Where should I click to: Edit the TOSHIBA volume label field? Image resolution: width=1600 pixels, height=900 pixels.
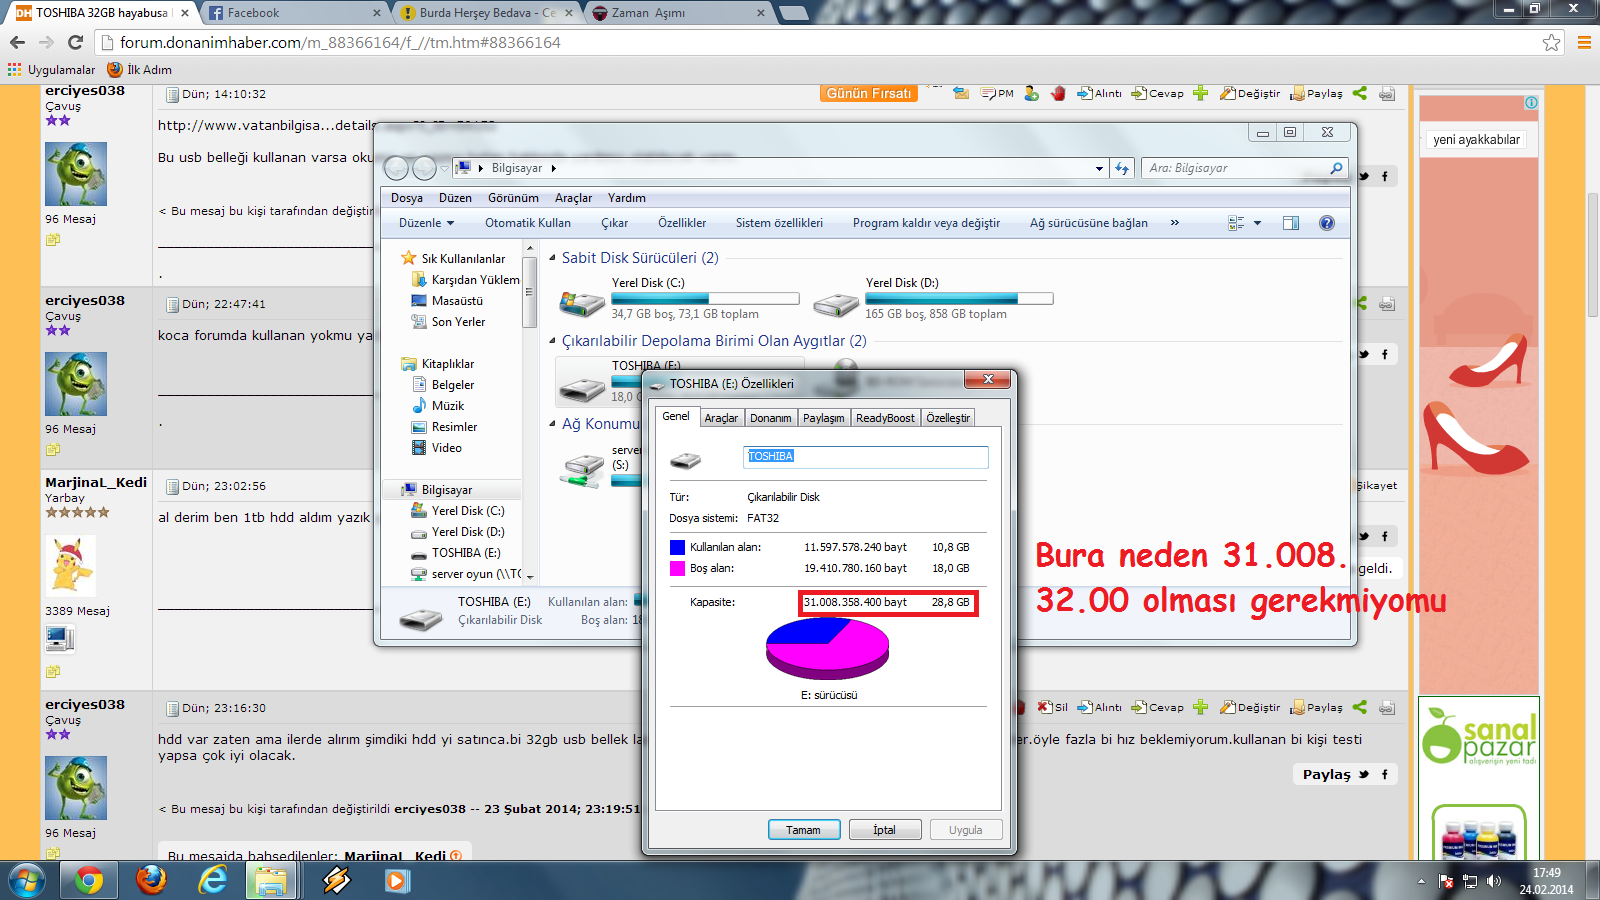point(866,456)
